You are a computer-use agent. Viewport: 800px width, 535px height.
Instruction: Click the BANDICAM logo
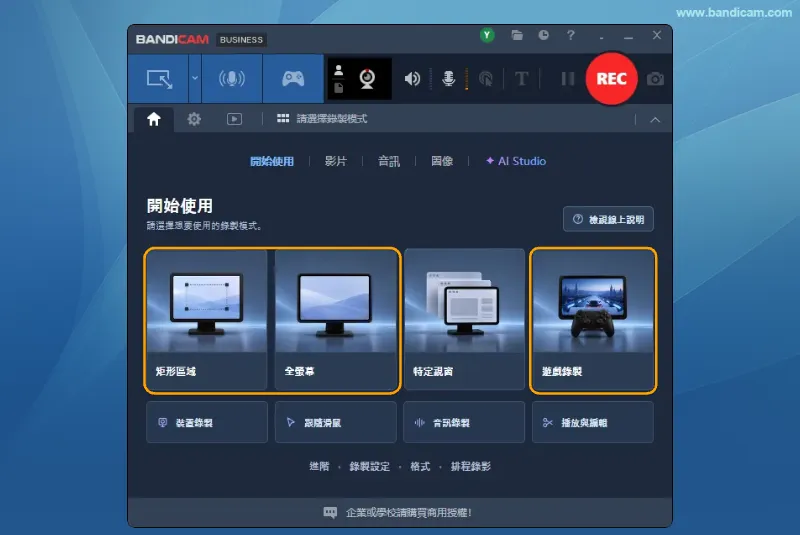172,40
